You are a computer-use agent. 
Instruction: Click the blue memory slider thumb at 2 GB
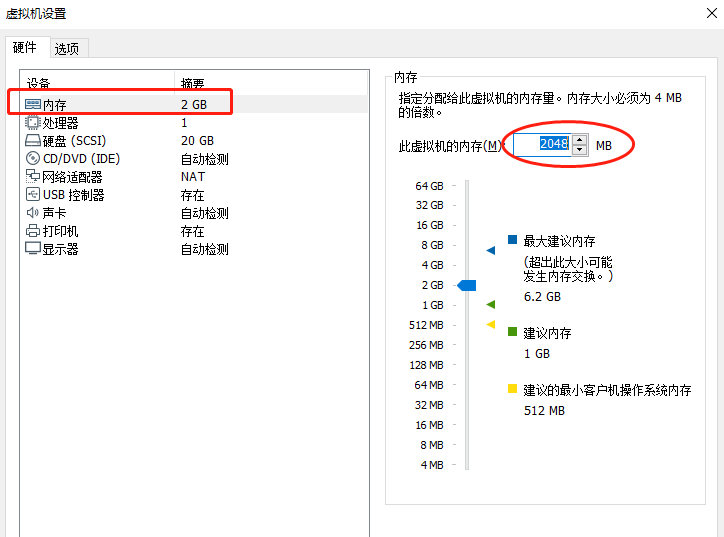coord(467,285)
